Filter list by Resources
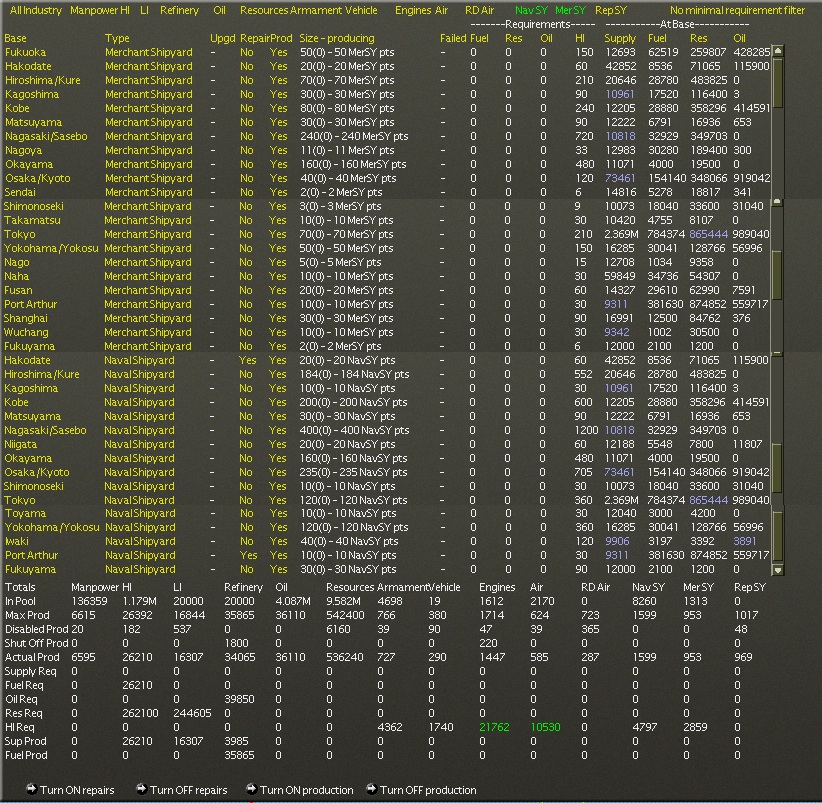822x803 pixels. [x=264, y=10]
